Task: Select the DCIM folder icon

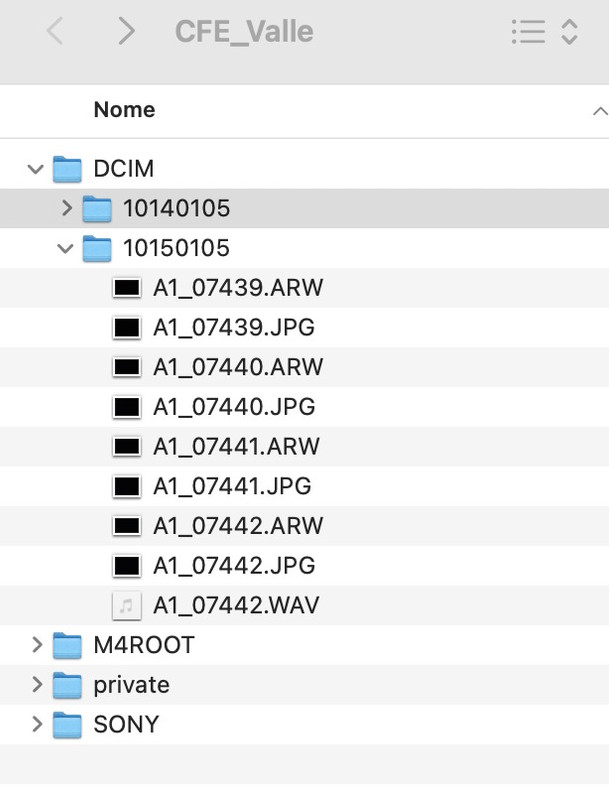Action: pos(67,169)
